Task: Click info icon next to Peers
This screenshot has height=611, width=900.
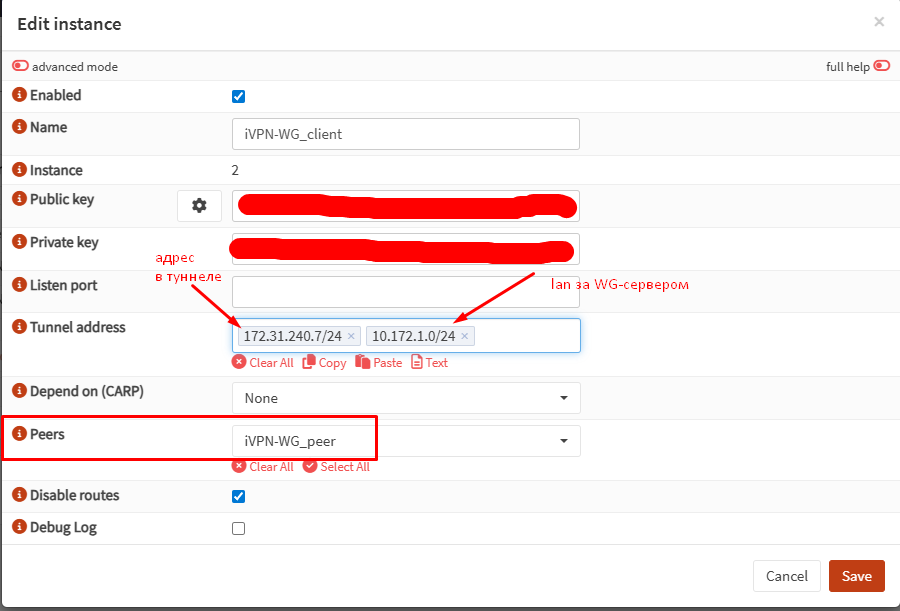Action: [19, 435]
